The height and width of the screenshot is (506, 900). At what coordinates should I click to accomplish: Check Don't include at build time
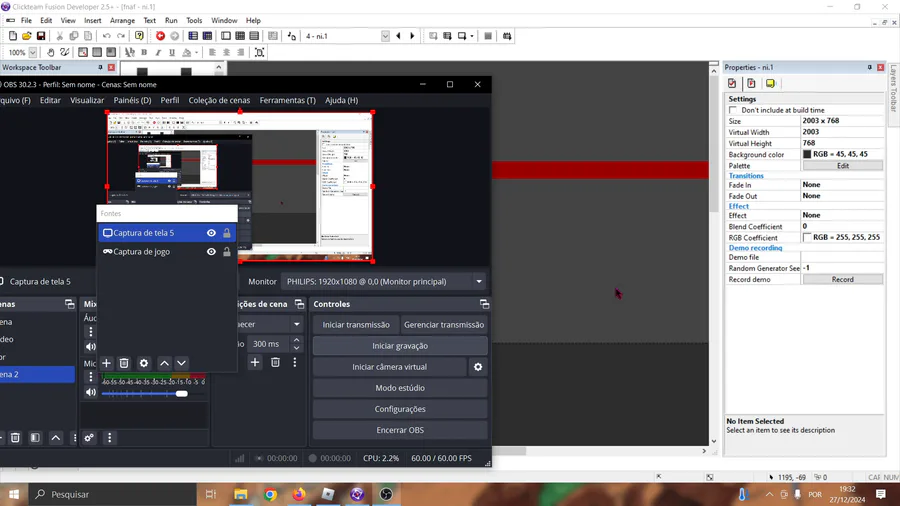(x=733, y=110)
